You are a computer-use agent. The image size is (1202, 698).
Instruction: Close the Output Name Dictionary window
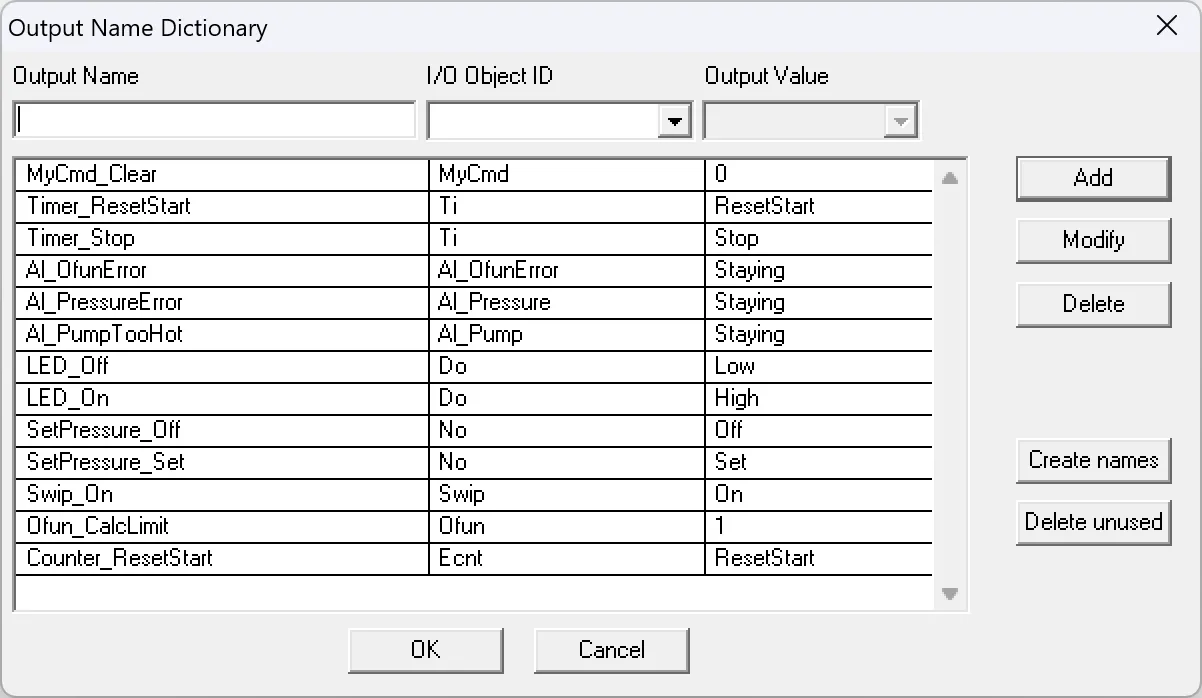tap(1166, 27)
